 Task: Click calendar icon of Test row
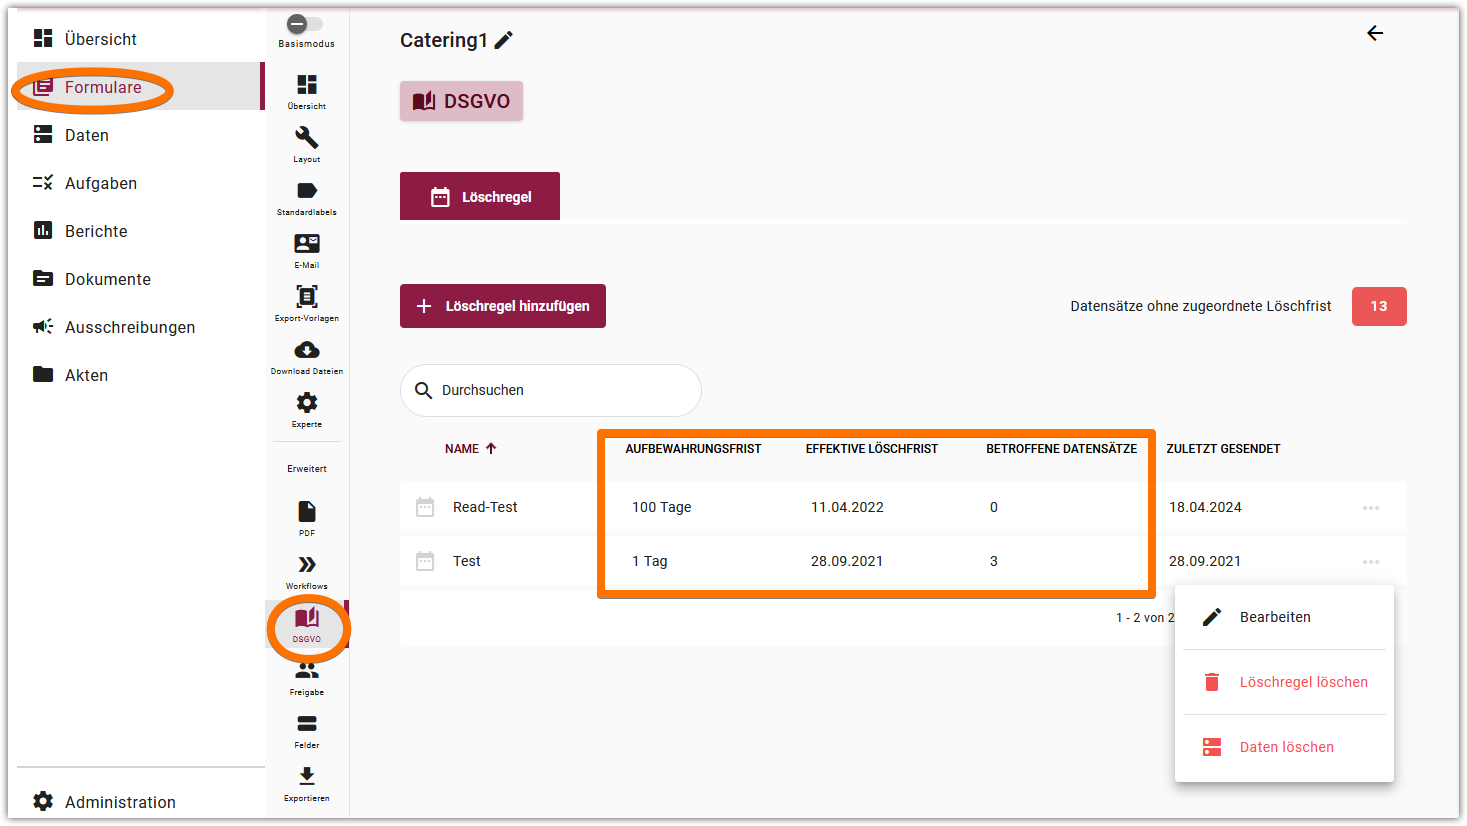click(425, 561)
